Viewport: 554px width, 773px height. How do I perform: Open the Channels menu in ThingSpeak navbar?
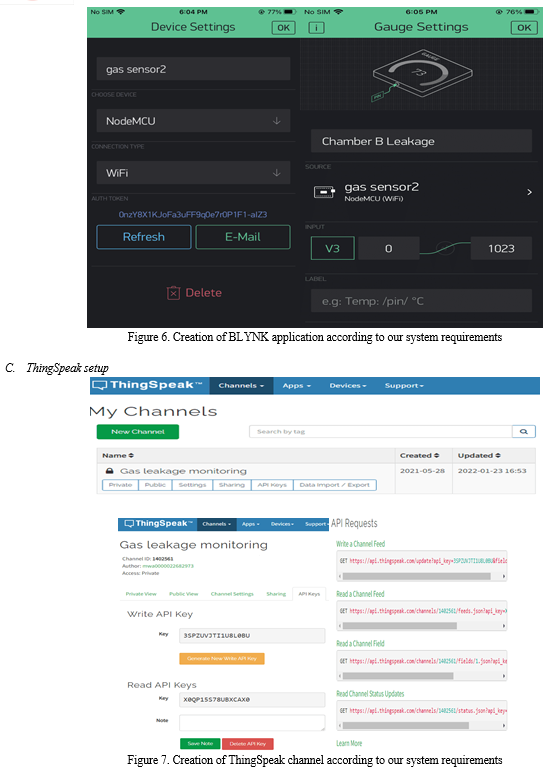241,386
